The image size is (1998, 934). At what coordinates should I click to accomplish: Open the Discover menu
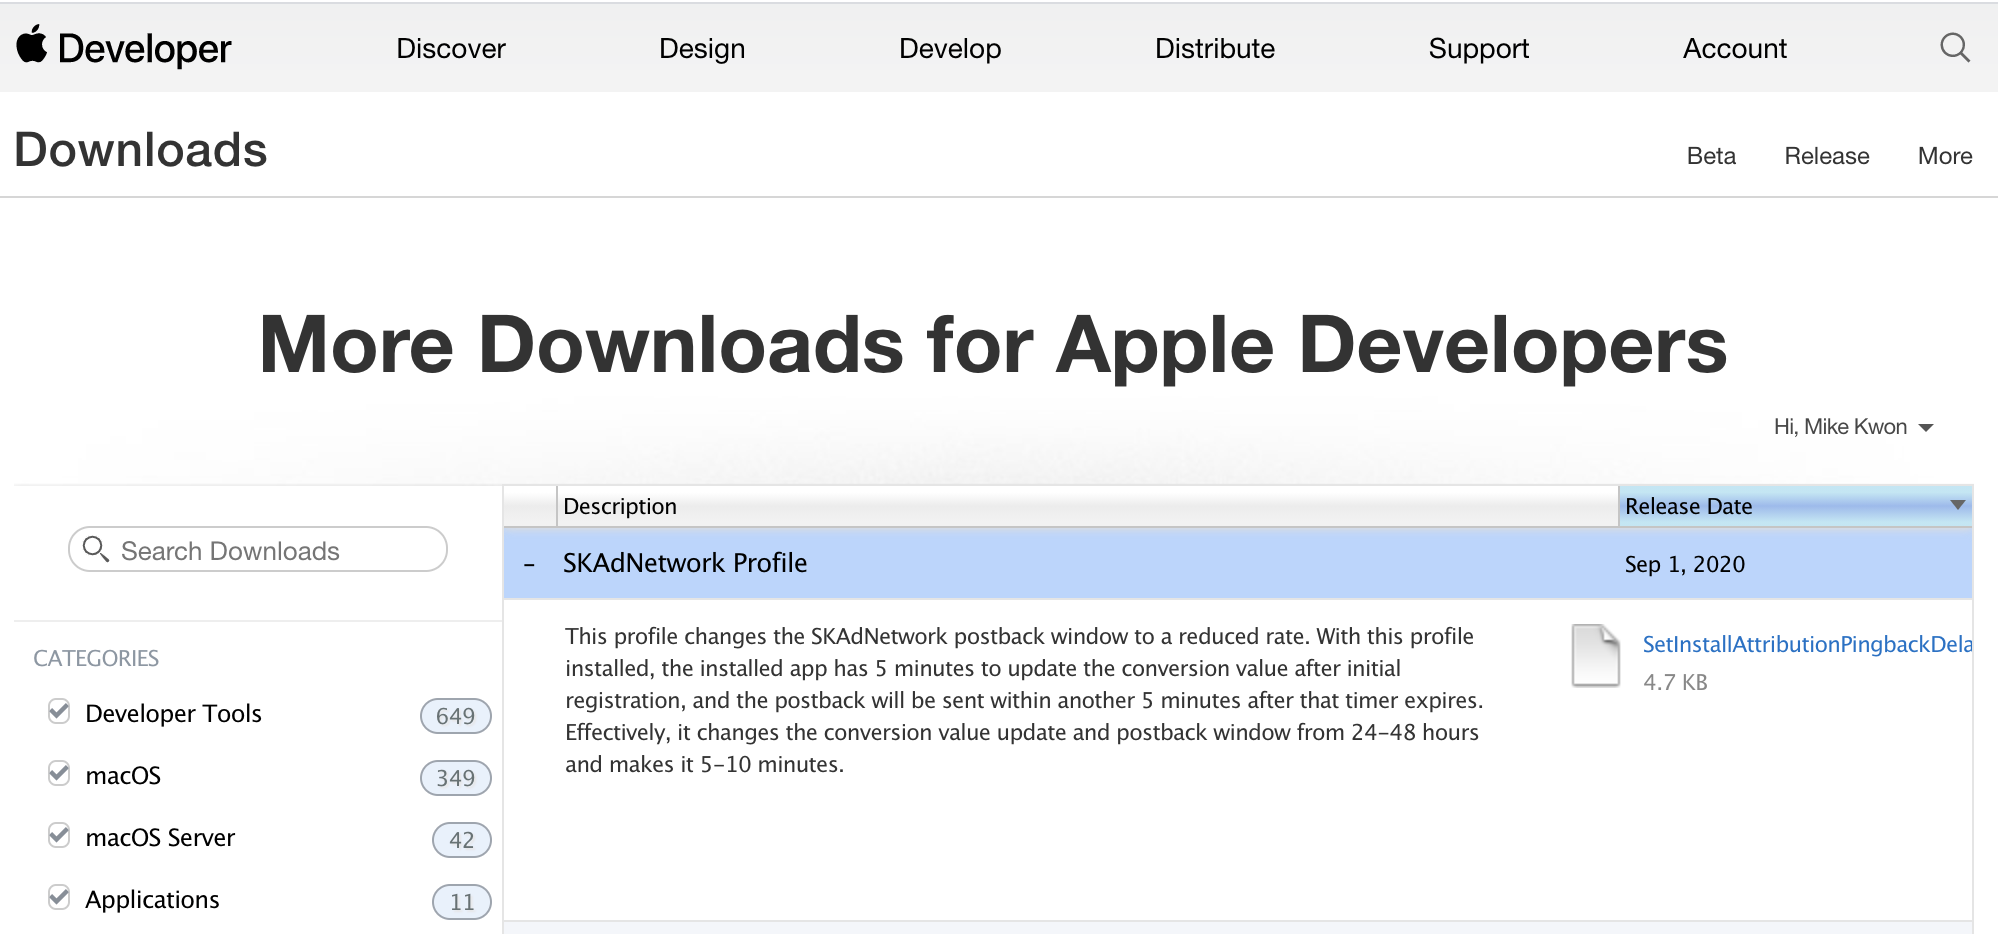[451, 48]
